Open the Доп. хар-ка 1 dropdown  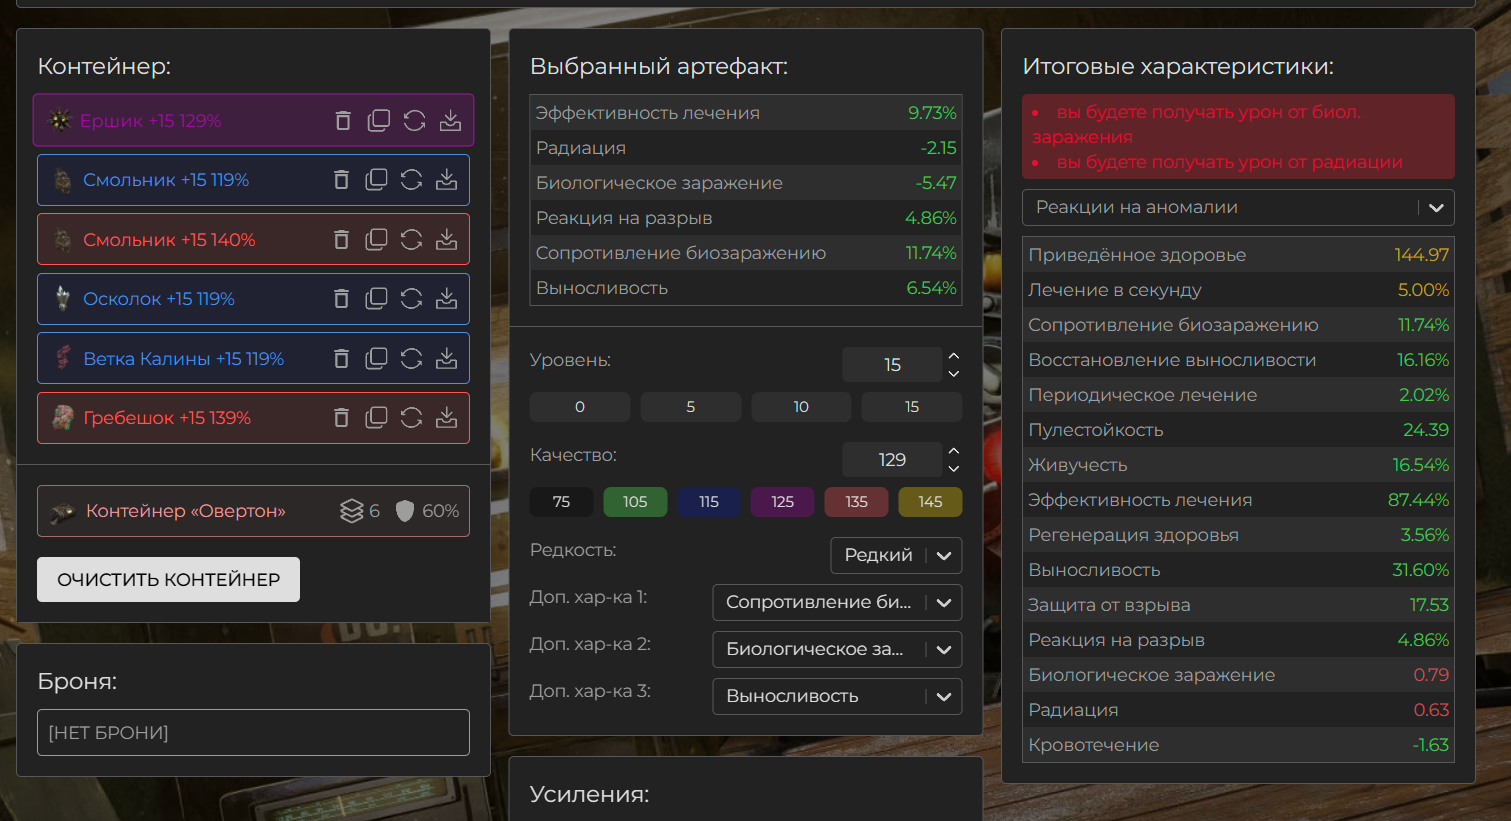tap(837, 602)
